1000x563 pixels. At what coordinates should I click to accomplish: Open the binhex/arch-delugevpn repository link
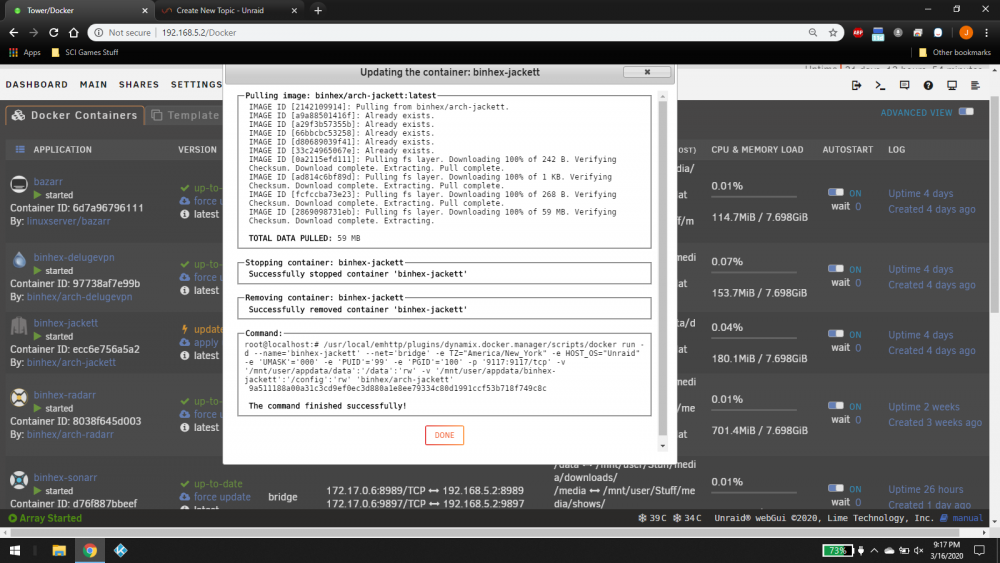coord(80,296)
